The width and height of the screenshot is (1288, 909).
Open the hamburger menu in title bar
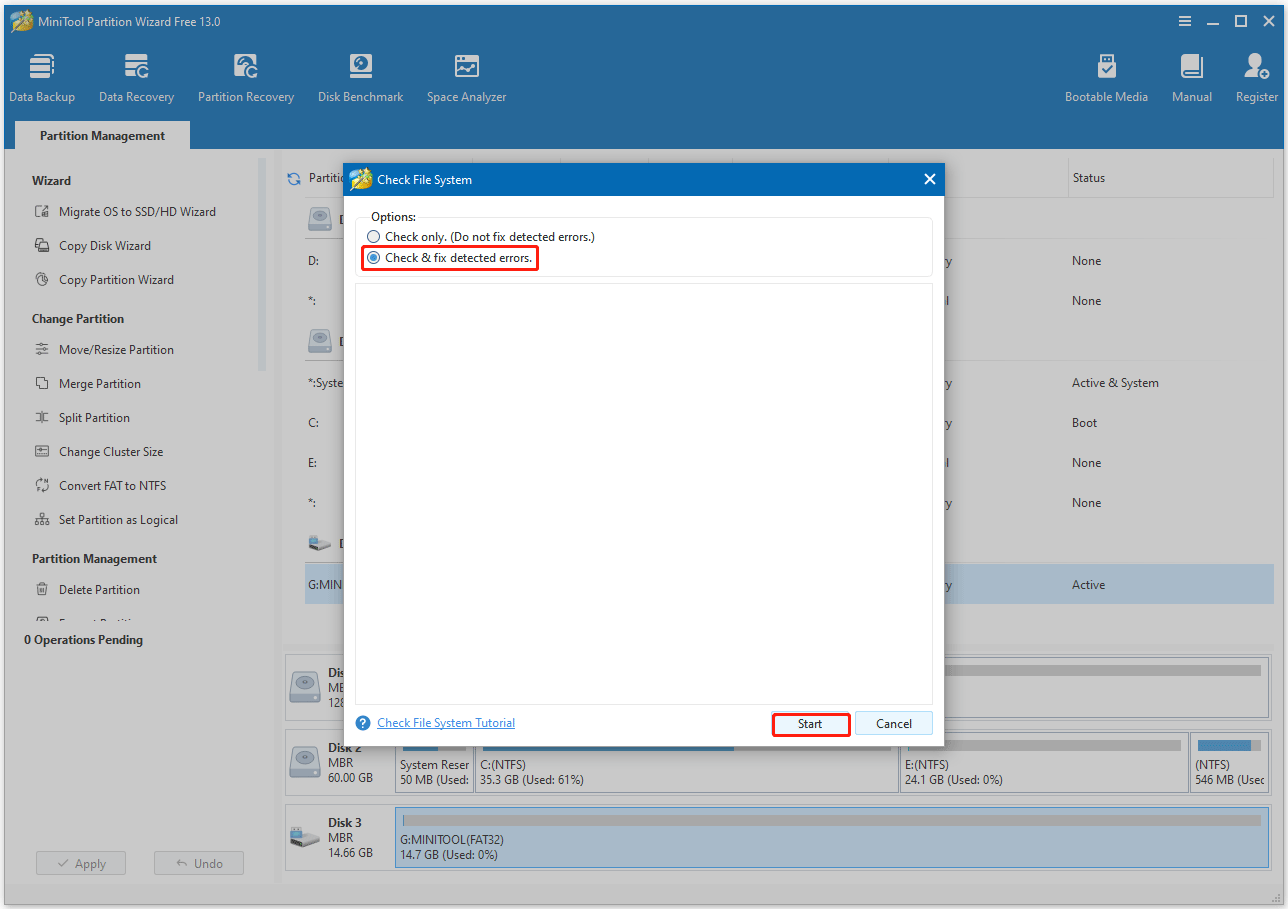[x=1185, y=21]
